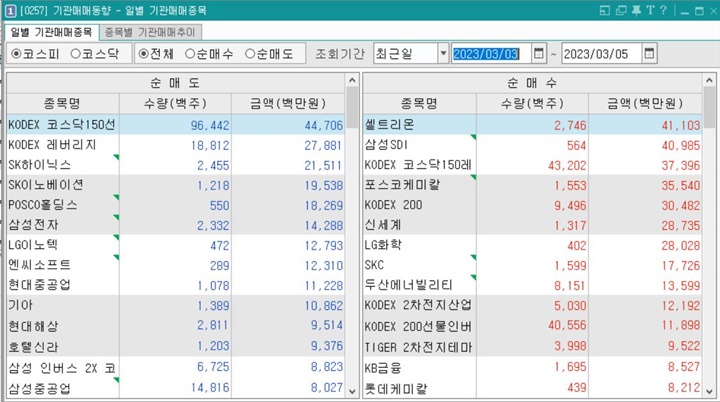This screenshot has height=402, width=720.
Task: Select 셀트리온 in buy list
Action: 532,125
